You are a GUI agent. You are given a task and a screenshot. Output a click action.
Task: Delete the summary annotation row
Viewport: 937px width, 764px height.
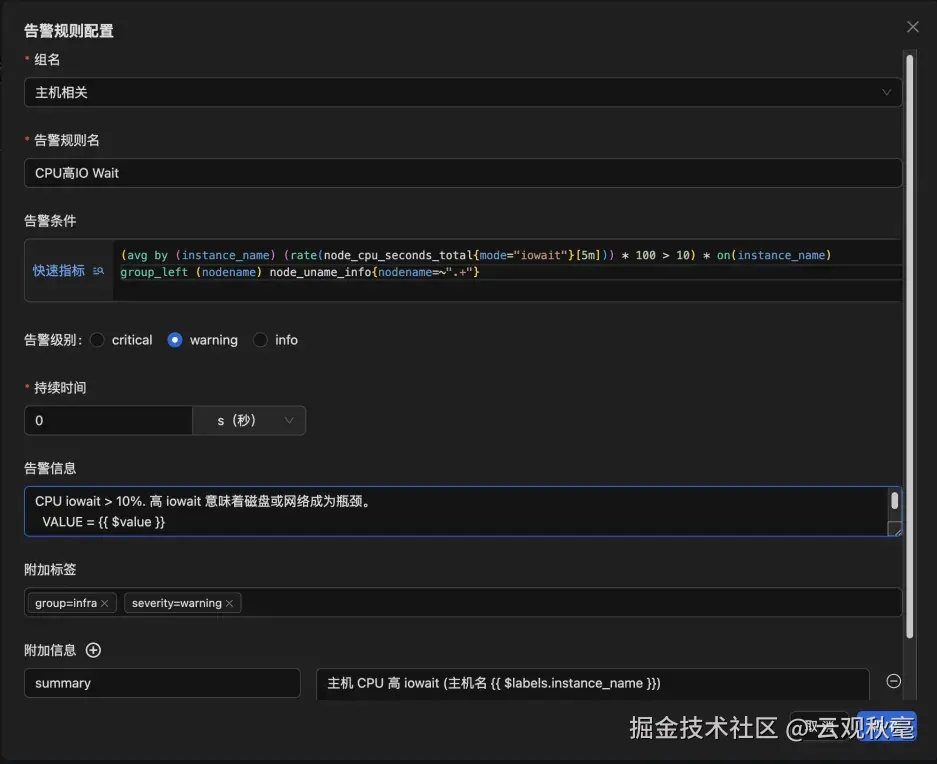(893, 681)
